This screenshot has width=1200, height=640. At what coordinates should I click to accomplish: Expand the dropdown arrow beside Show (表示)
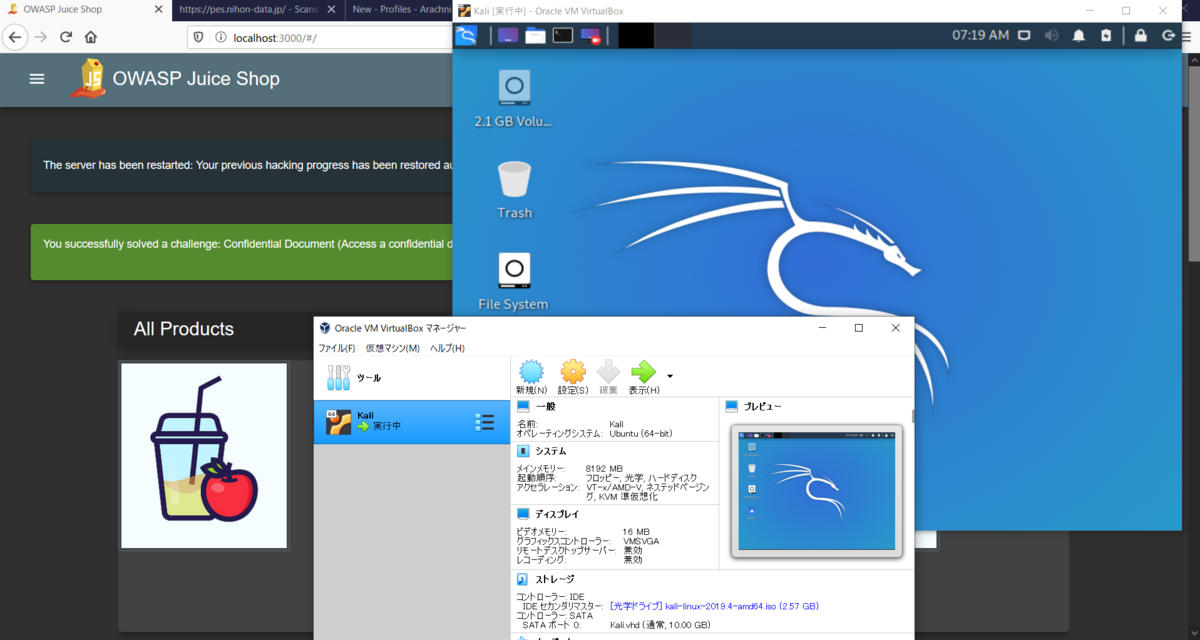click(x=670, y=376)
